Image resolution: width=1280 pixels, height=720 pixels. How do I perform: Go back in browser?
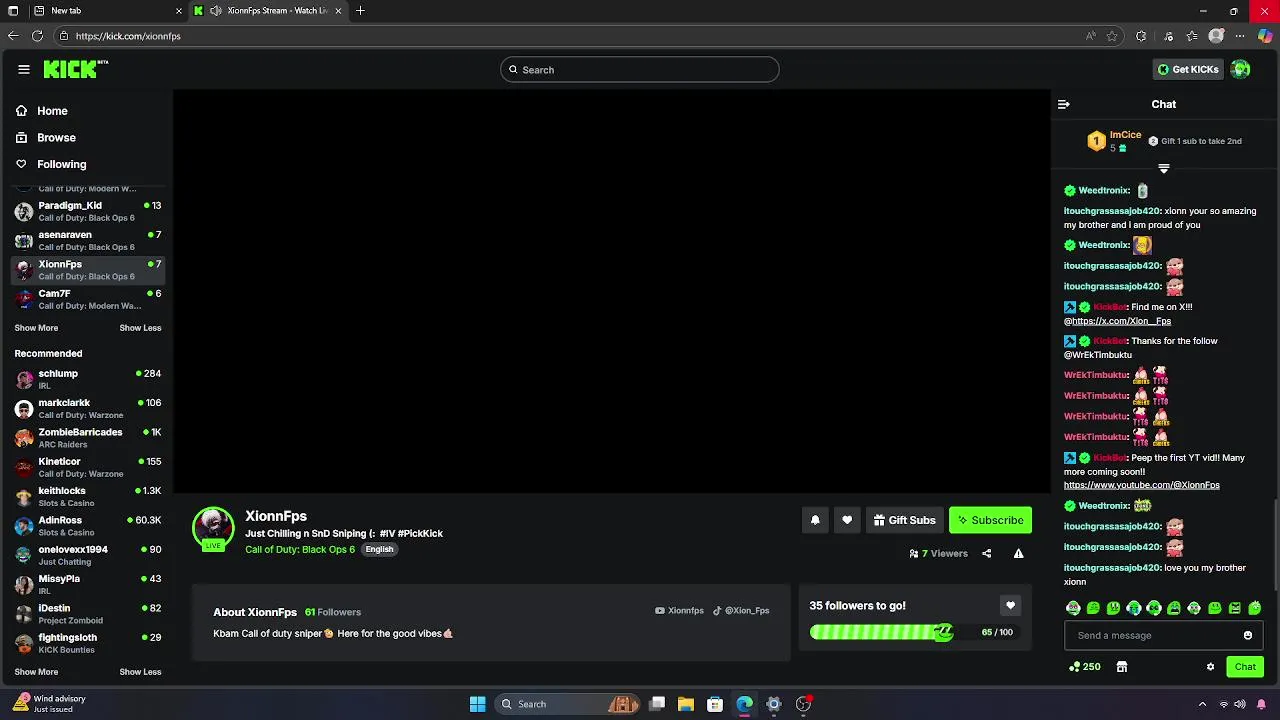13,36
